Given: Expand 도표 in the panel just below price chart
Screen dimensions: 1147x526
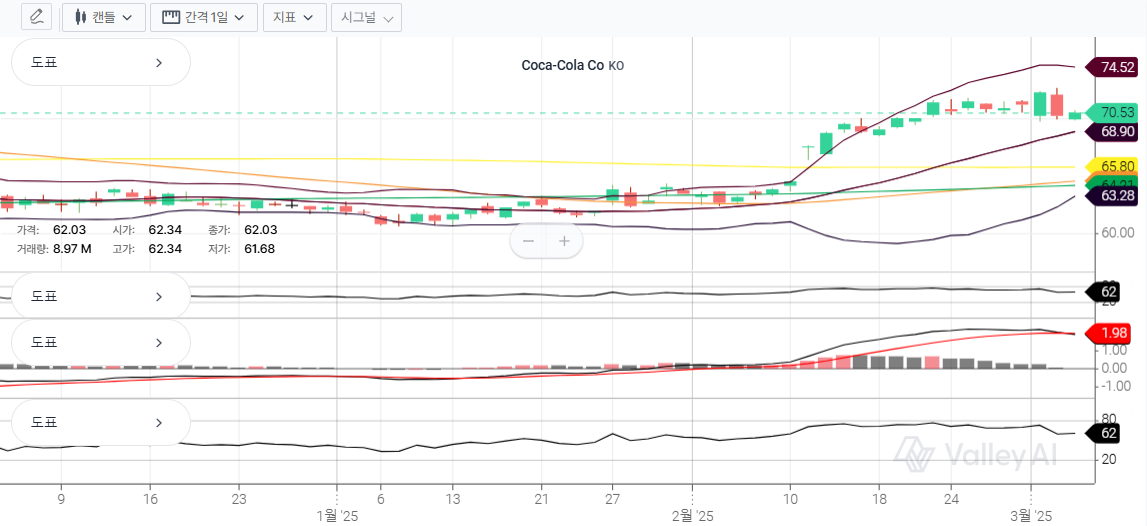Looking at the screenshot, I should click(x=100, y=296).
